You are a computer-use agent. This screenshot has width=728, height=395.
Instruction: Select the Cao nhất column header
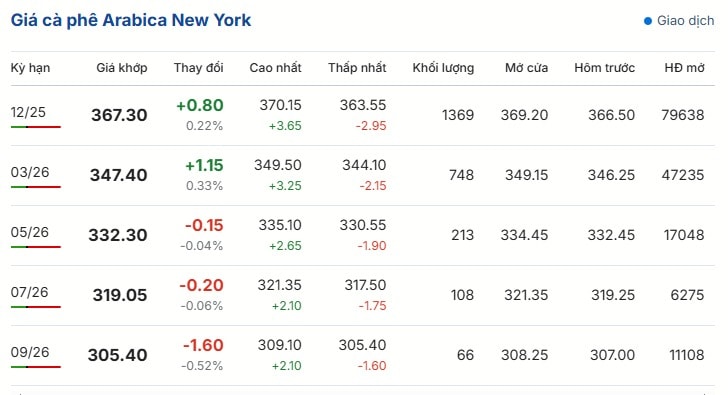pos(275,68)
